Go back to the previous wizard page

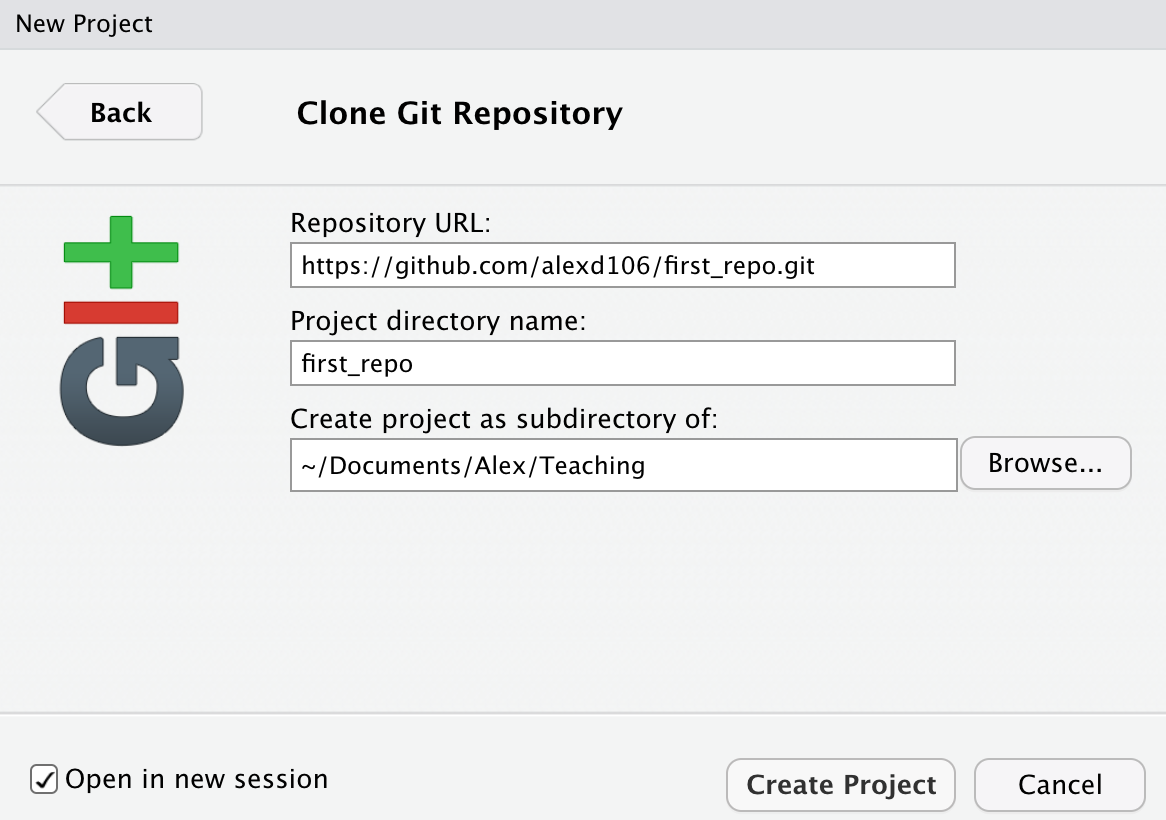pos(121,112)
